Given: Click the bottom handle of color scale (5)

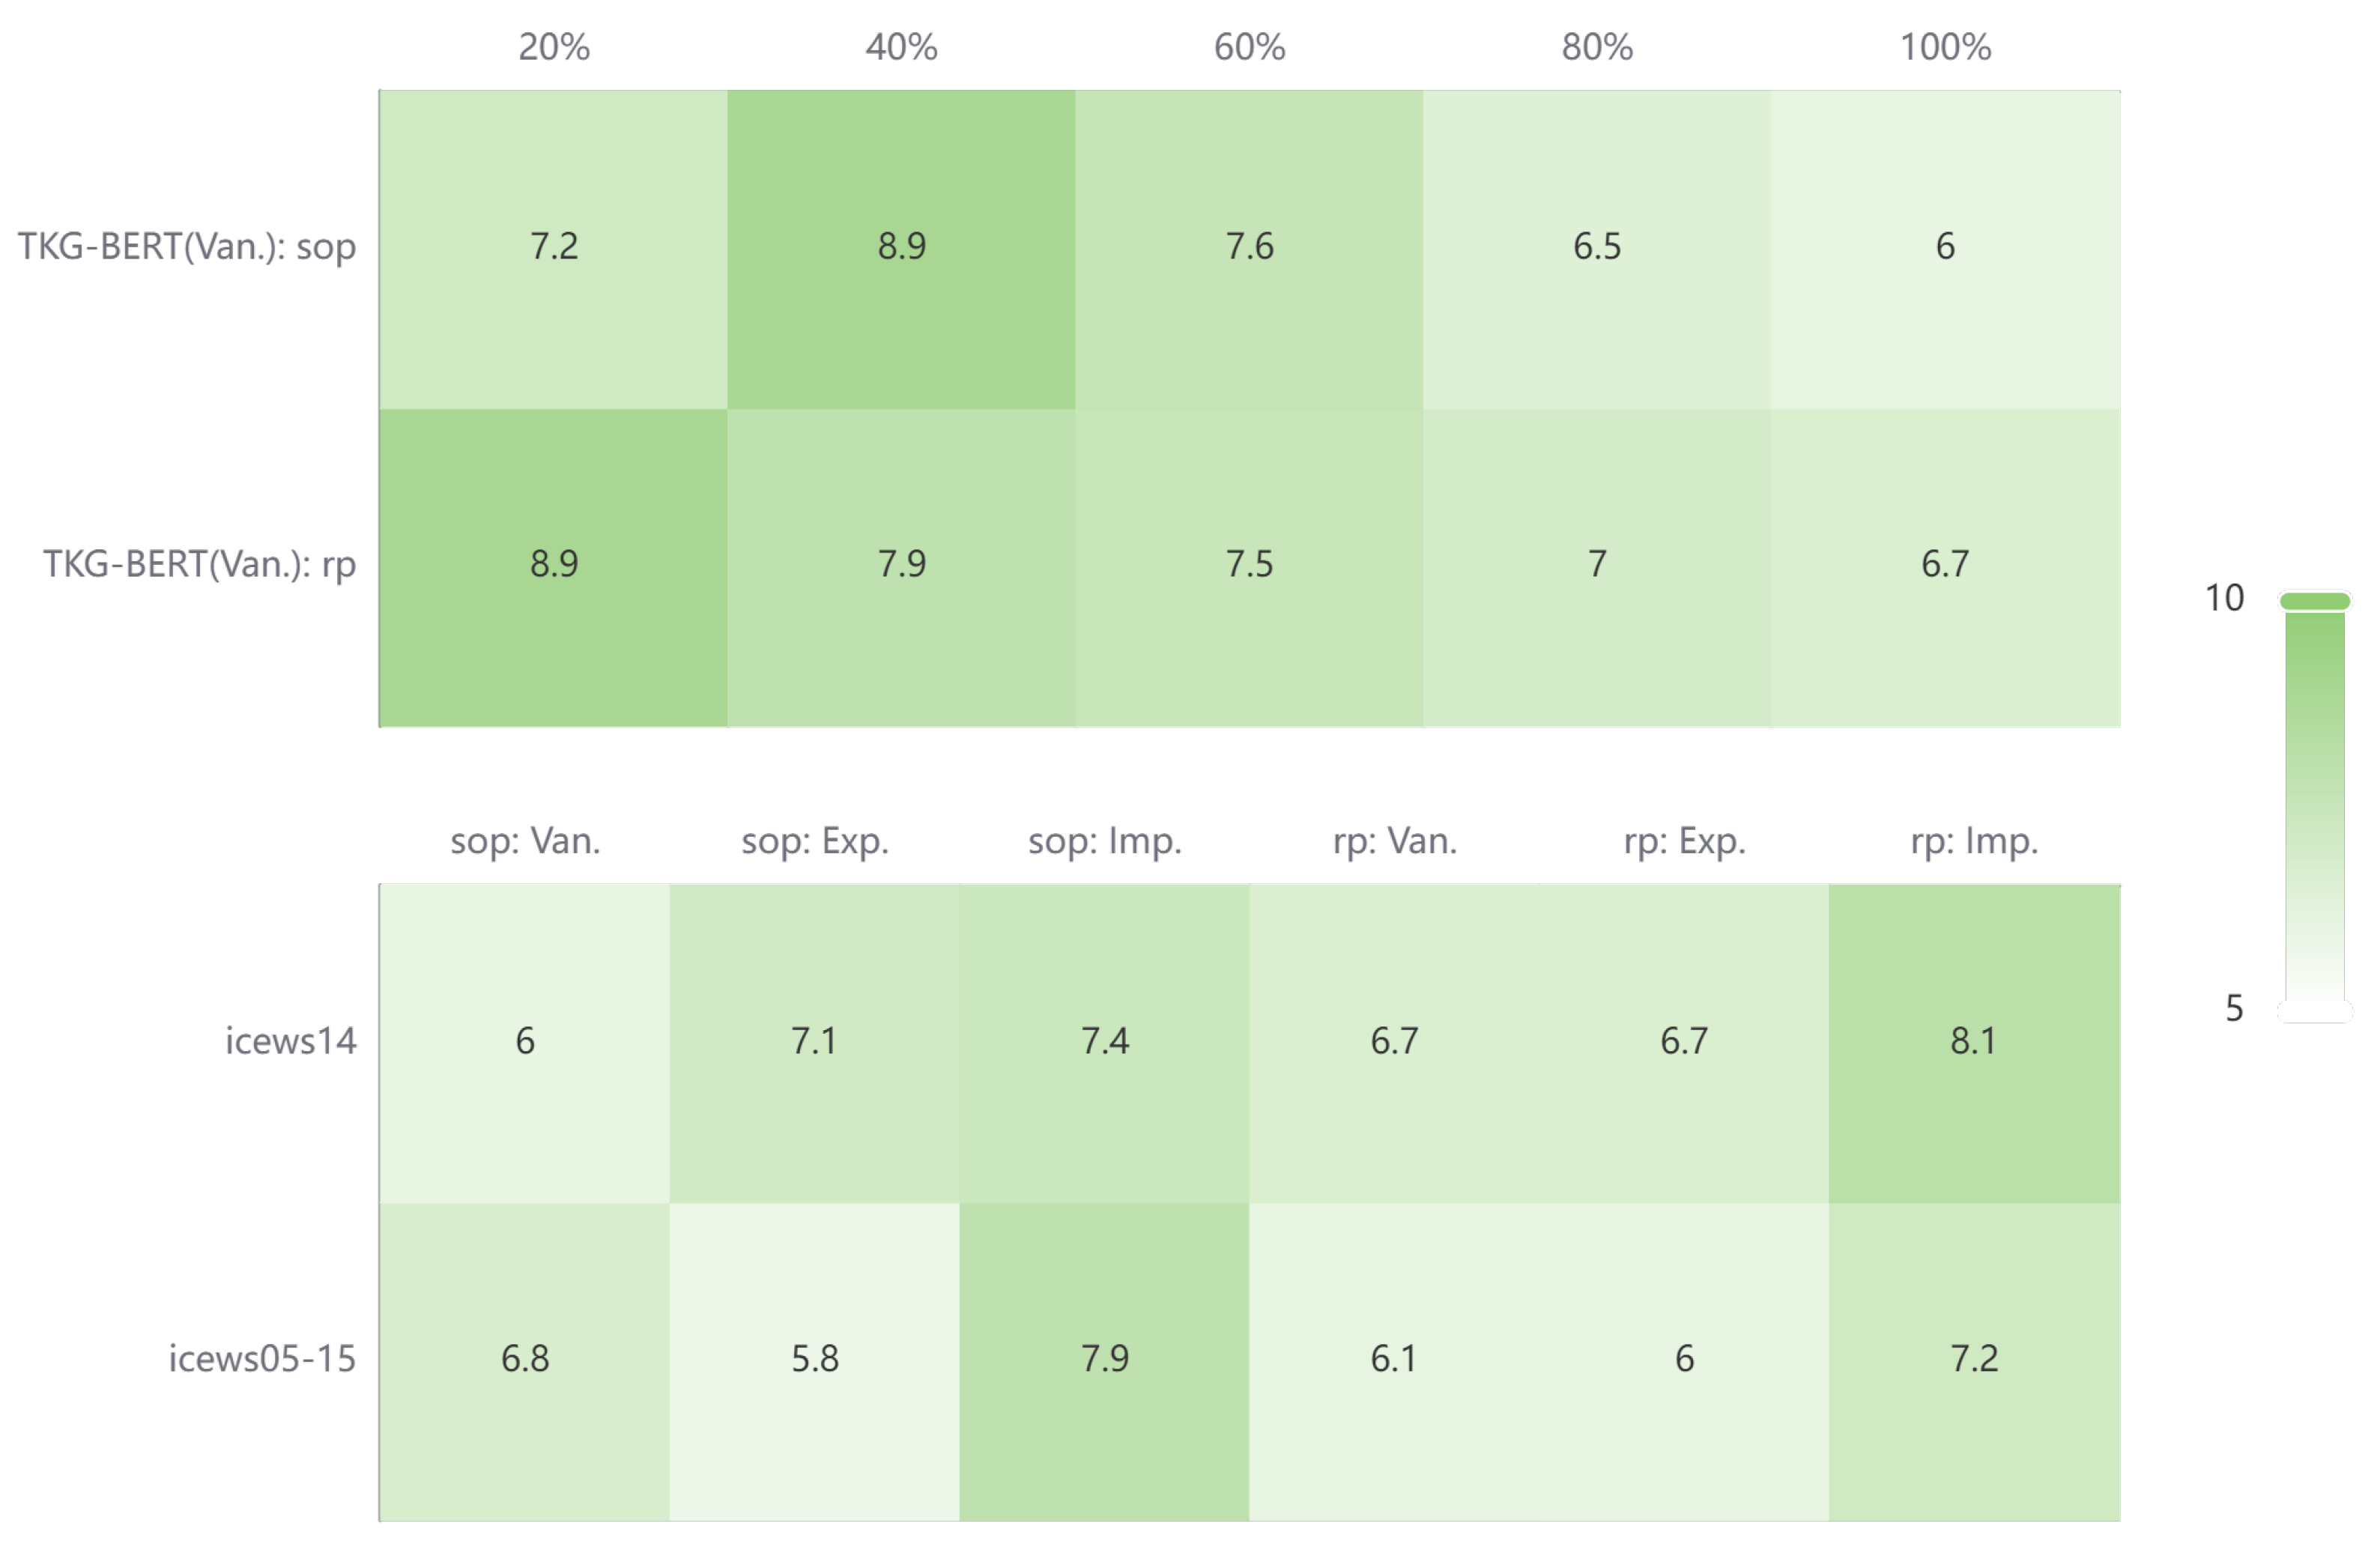Looking at the screenshot, I should click(2314, 1012).
